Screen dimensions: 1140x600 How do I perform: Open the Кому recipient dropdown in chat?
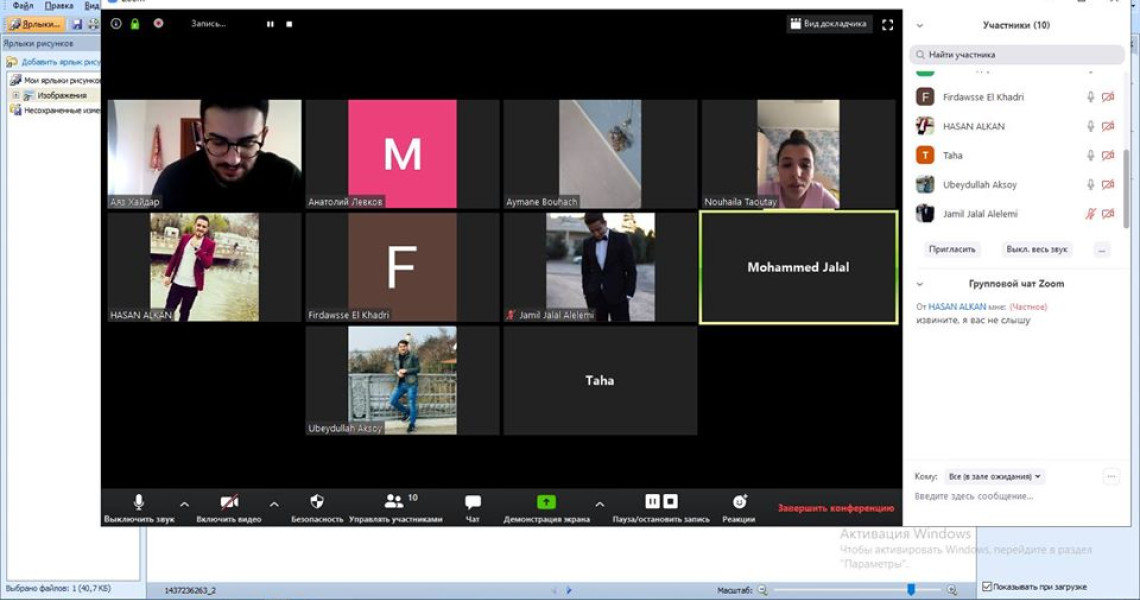pos(995,477)
